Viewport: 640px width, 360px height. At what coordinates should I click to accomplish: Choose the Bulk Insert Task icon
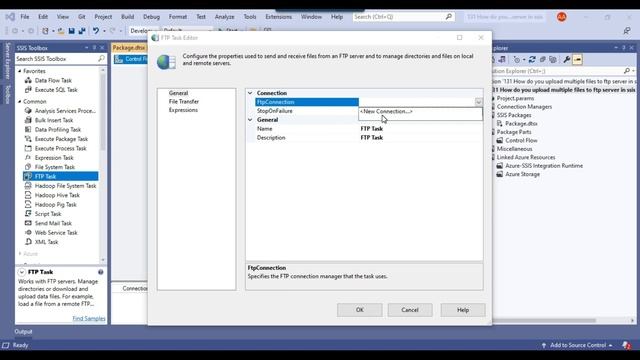[x=28, y=120]
